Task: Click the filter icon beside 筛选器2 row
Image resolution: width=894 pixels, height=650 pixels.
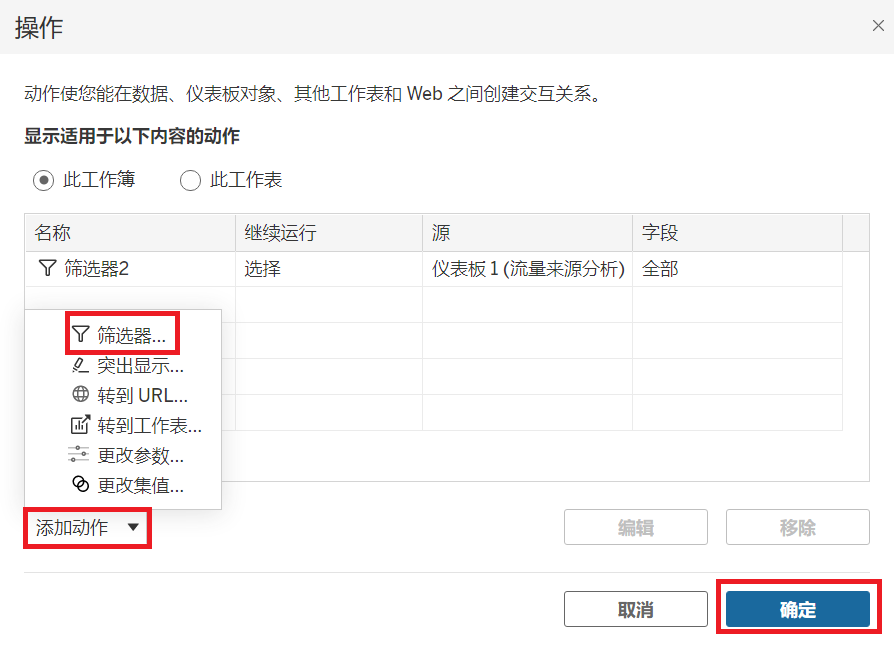Action: pyautogui.click(x=47, y=267)
